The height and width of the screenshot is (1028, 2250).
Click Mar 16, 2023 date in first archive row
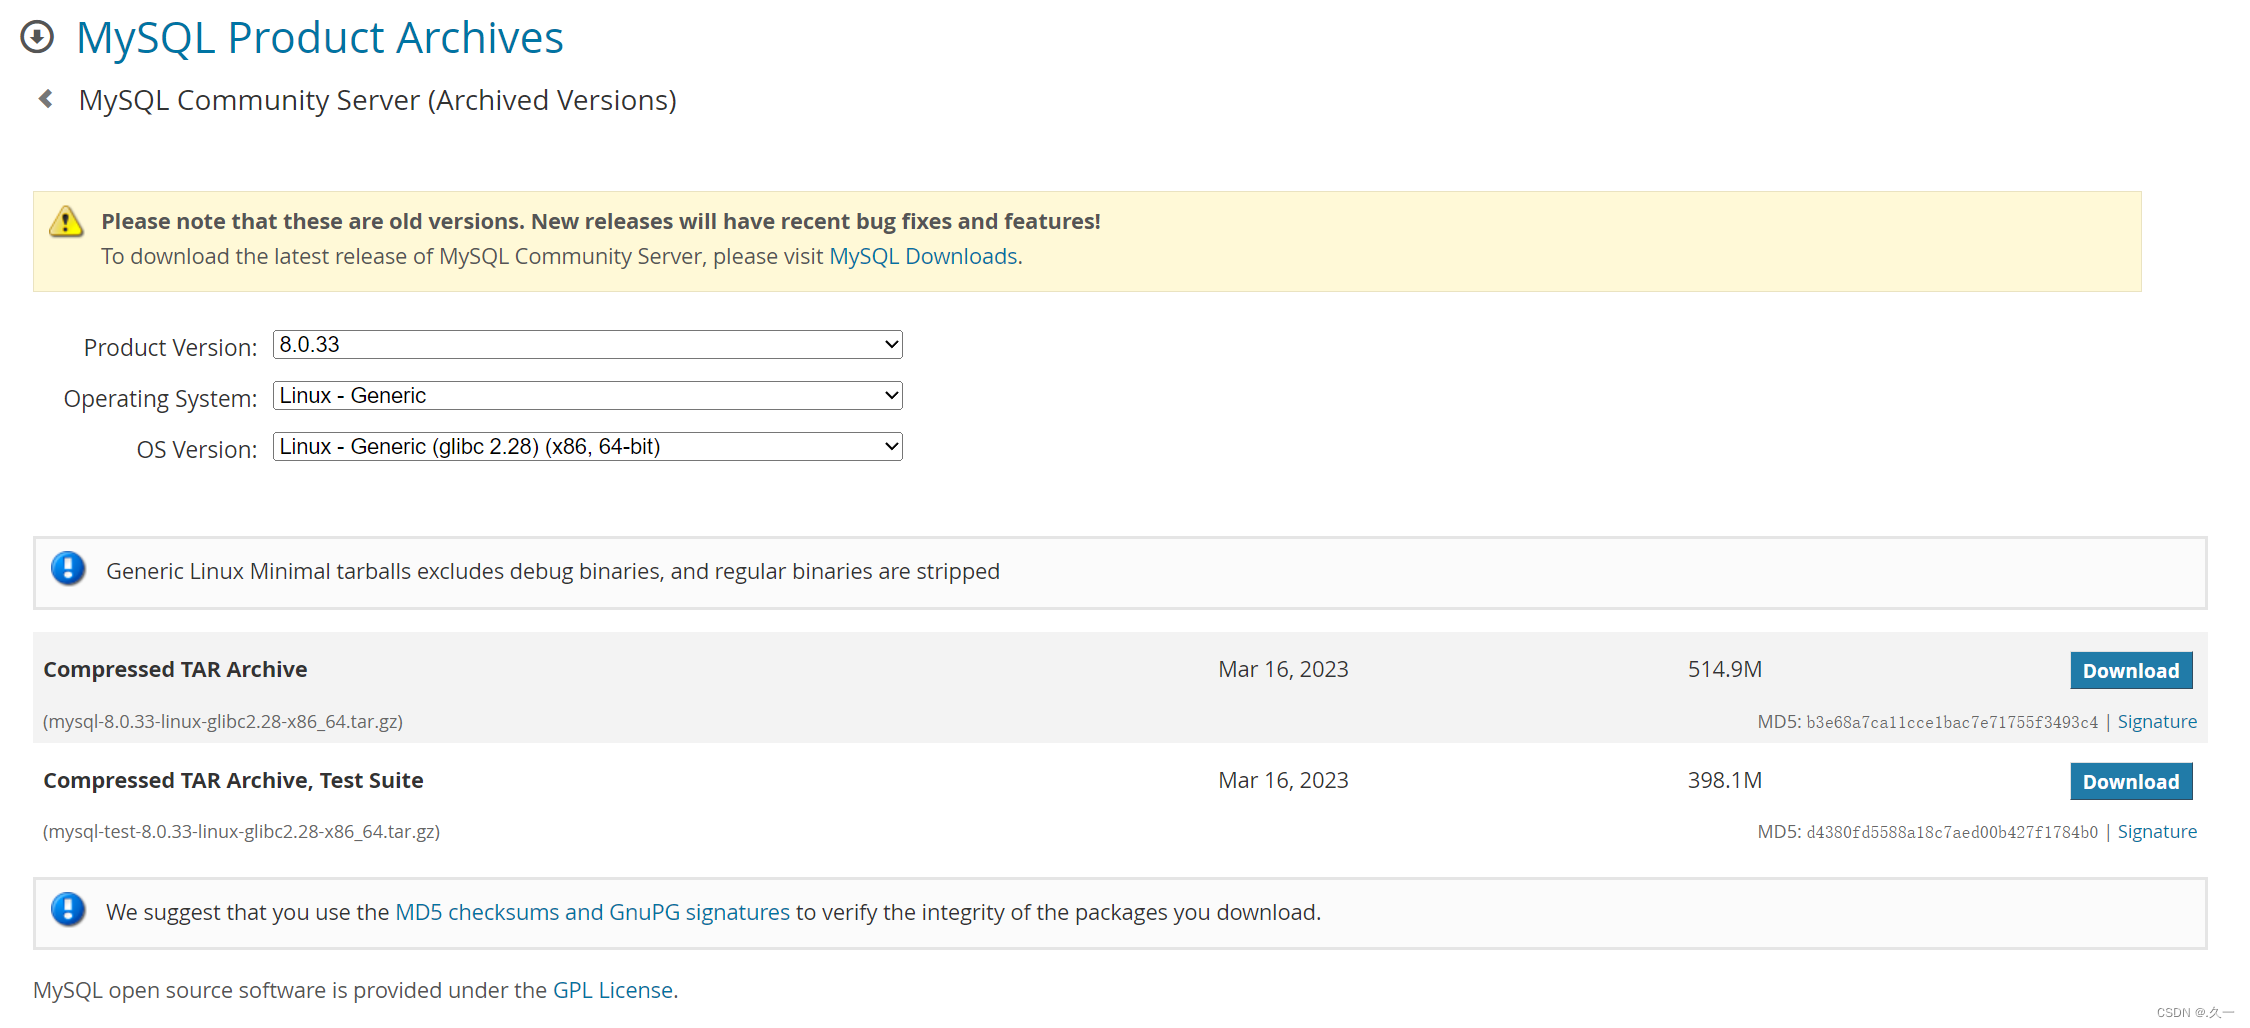pyautogui.click(x=1283, y=670)
